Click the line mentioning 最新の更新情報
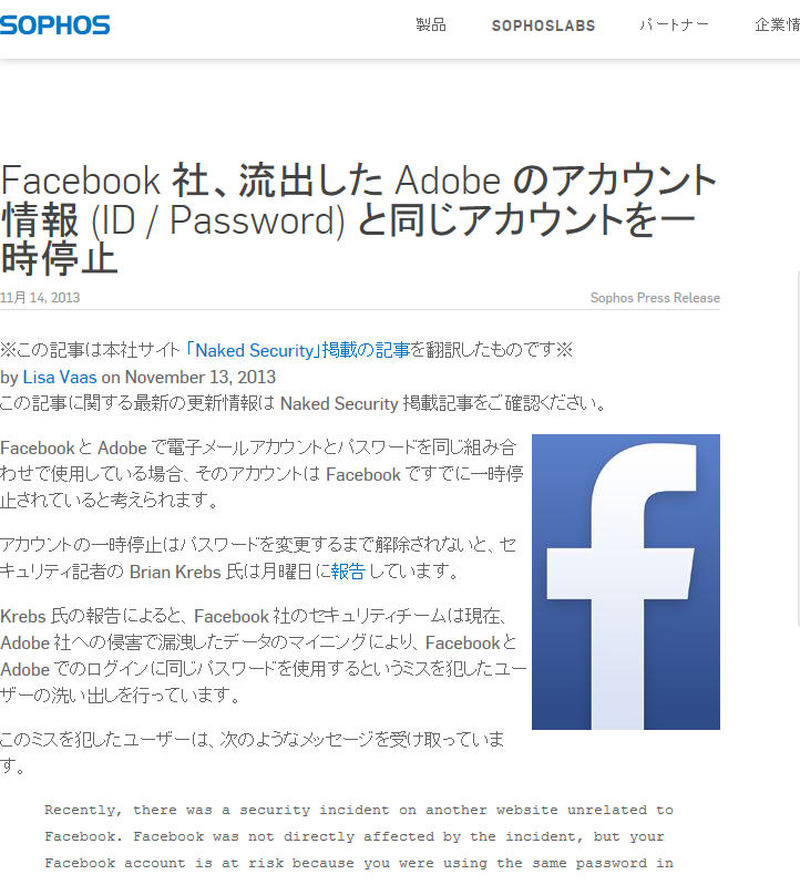The width and height of the screenshot is (800, 885). [303, 404]
